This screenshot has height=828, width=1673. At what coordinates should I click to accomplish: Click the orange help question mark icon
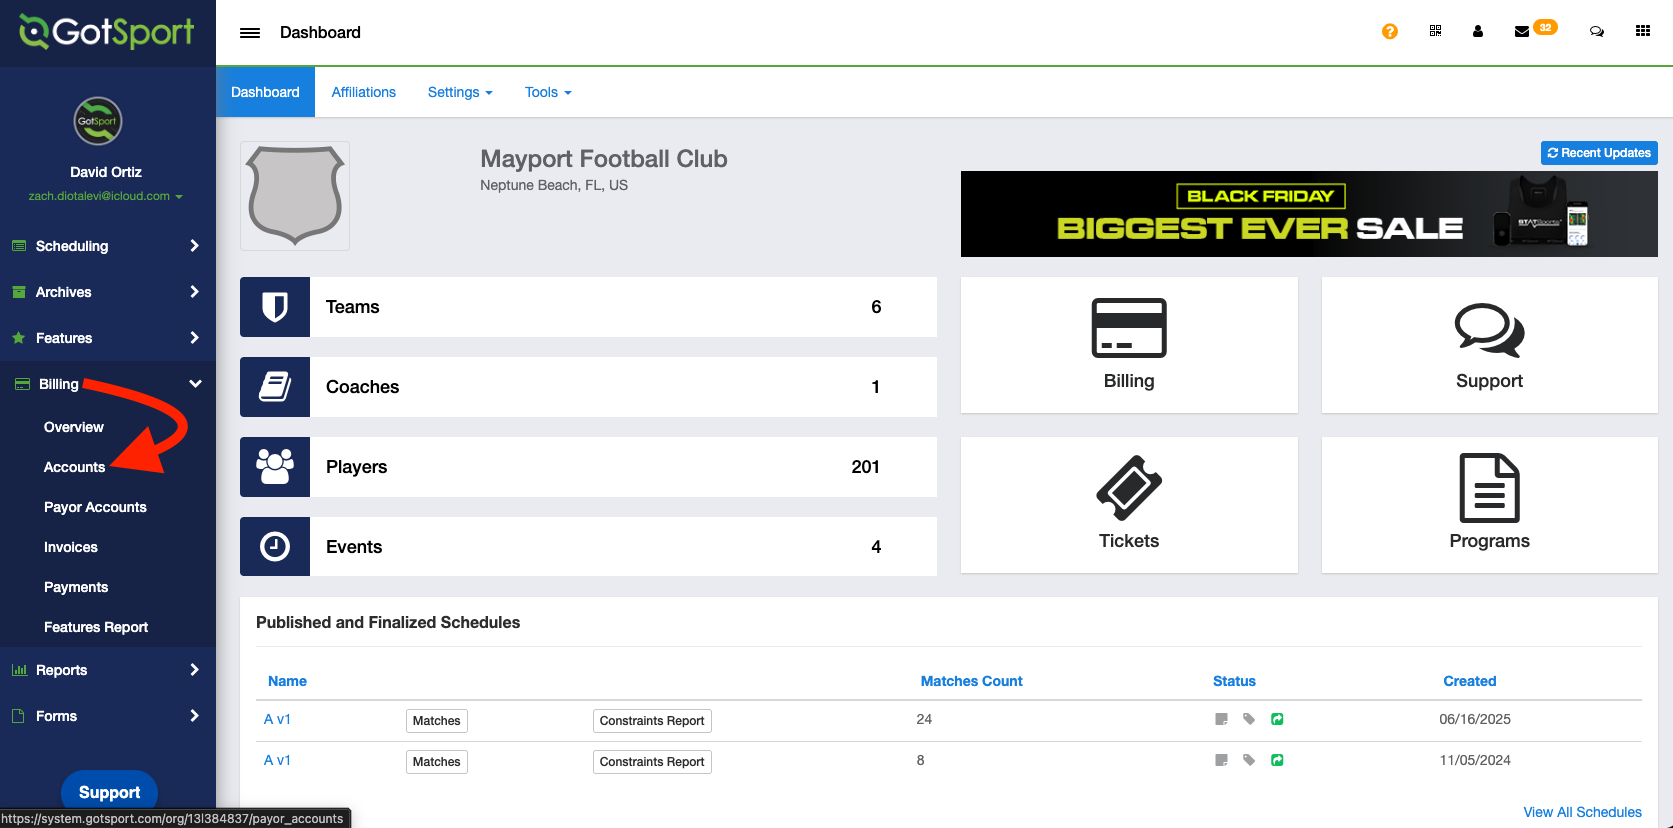[x=1389, y=31]
